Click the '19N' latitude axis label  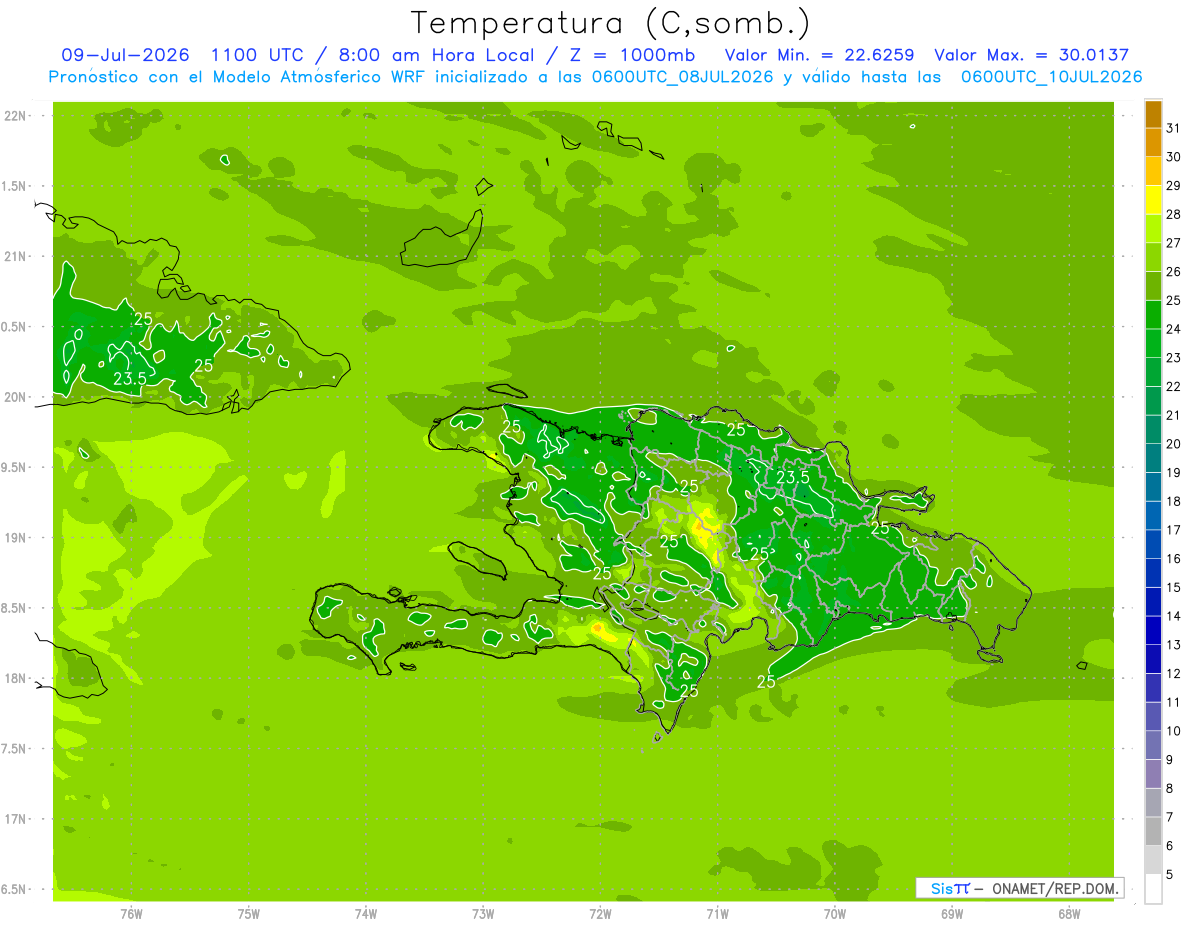(x=15, y=538)
